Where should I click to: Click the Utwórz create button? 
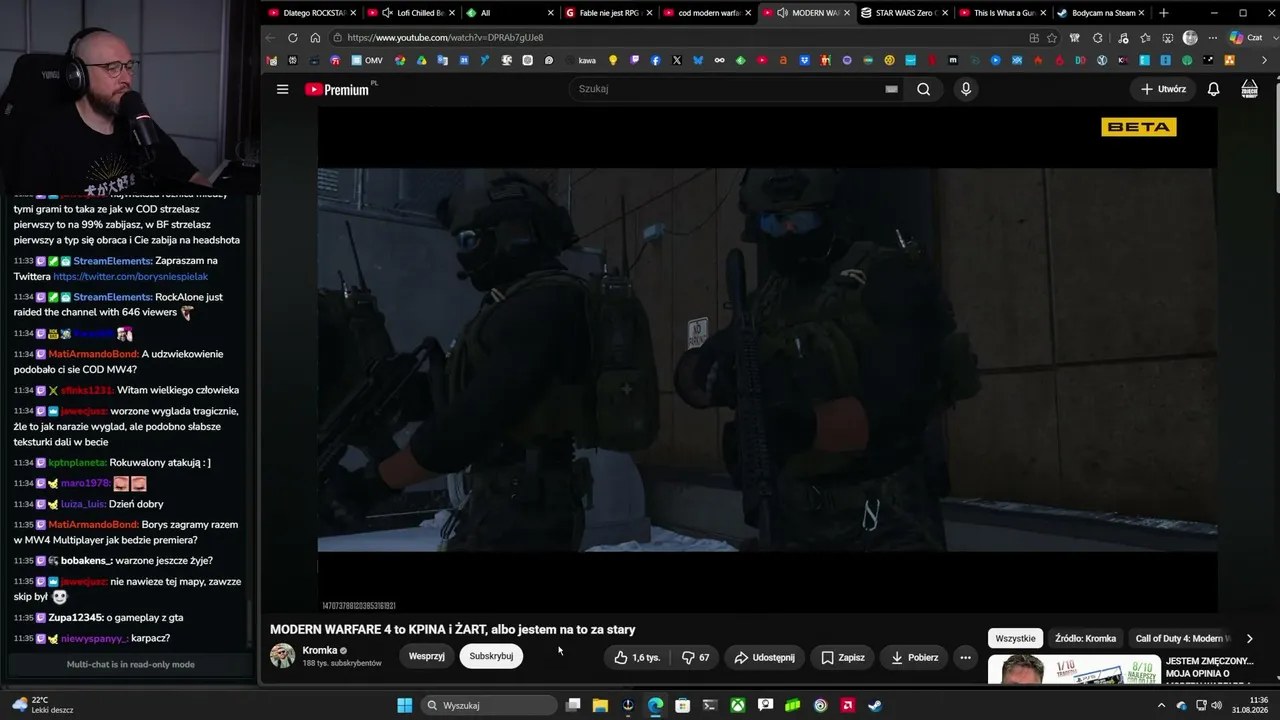[1163, 89]
